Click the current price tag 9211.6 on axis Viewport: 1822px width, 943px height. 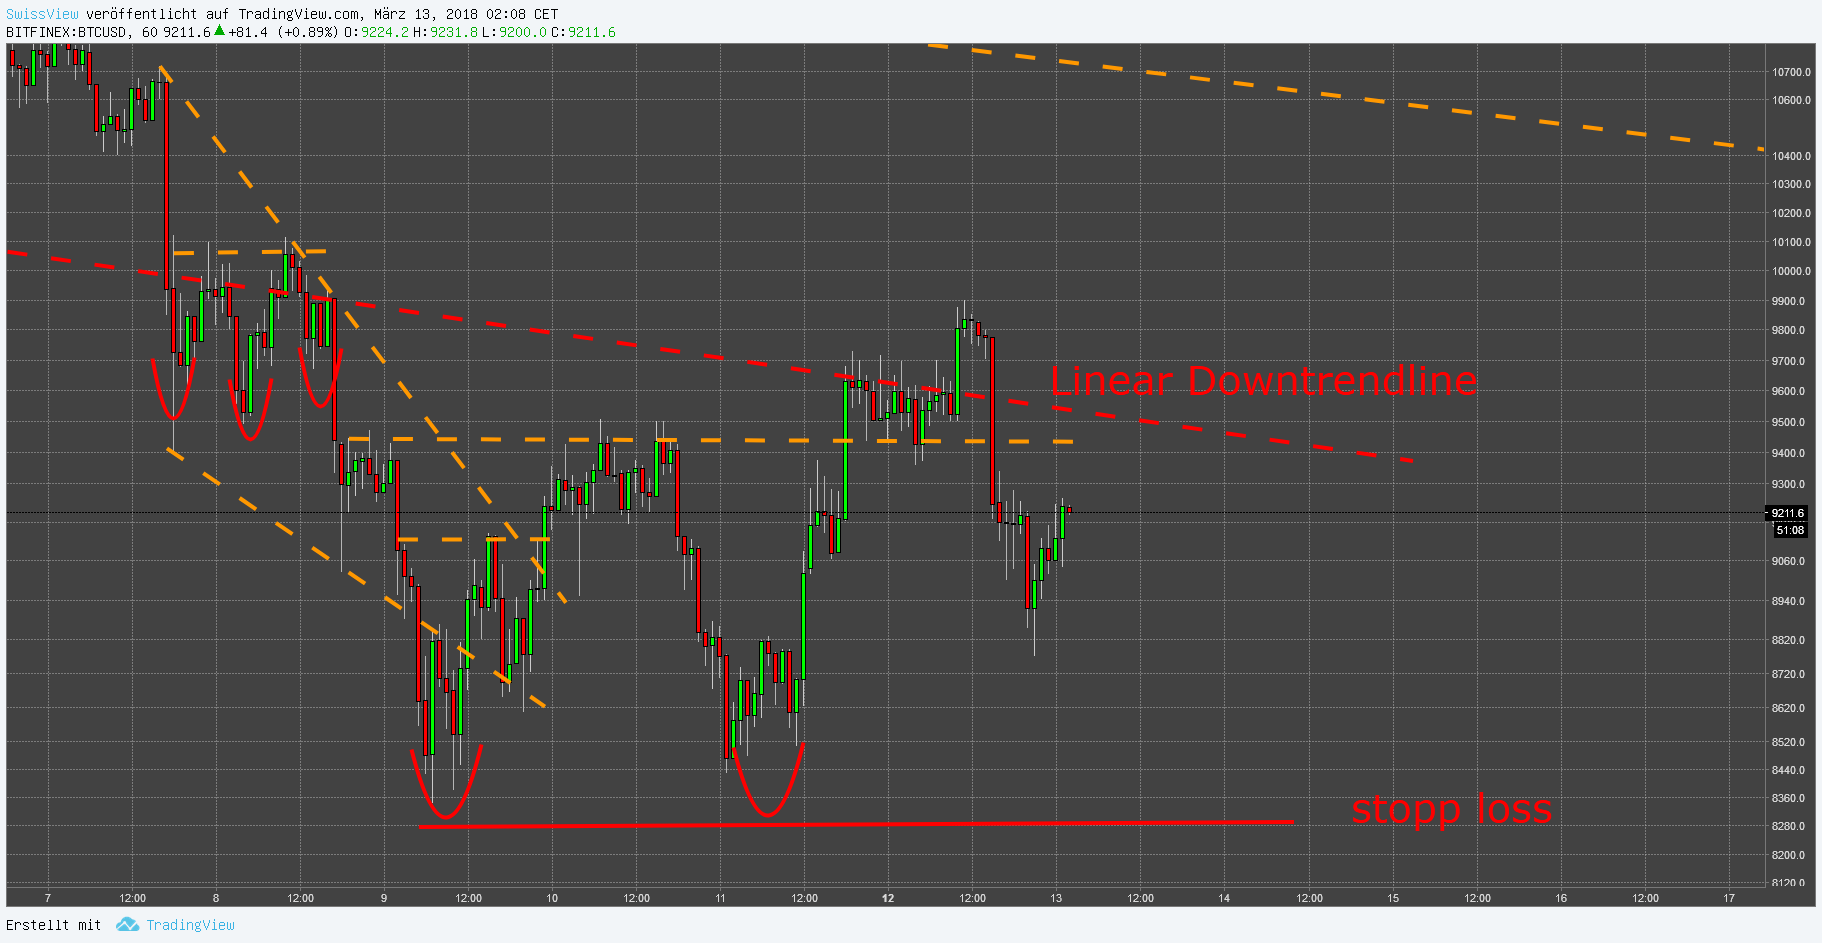(1787, 513)
